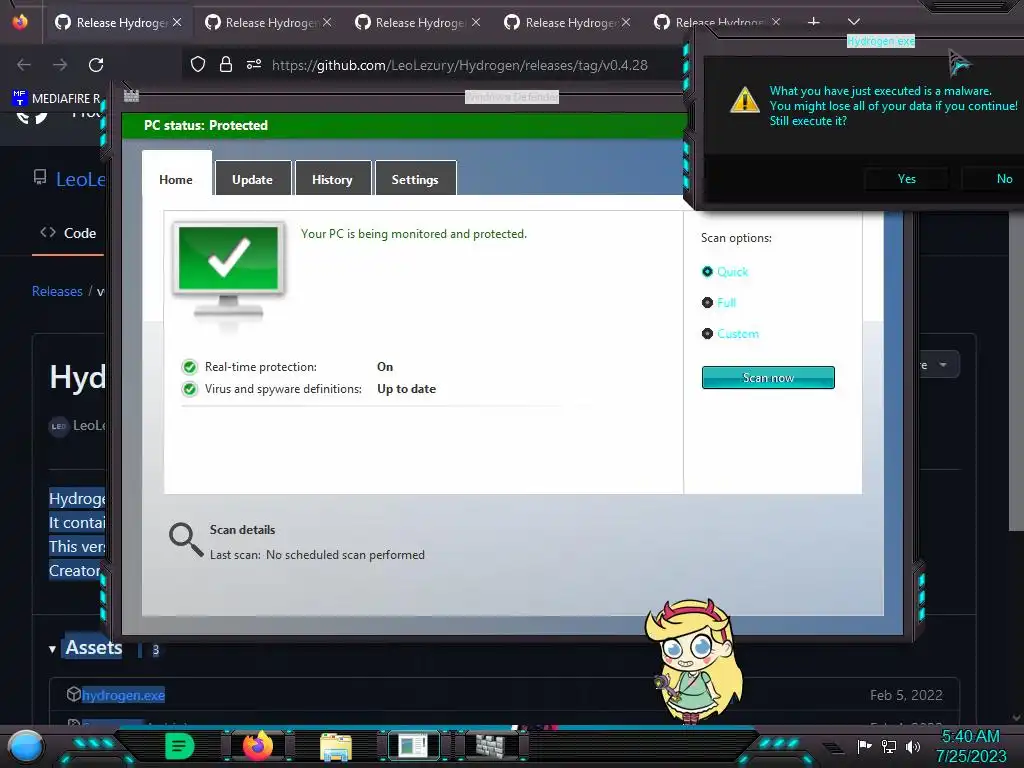The height and width of the screenshot is (768, 1024).
Task: Click the Last scan status text
Action: point(317,554)
